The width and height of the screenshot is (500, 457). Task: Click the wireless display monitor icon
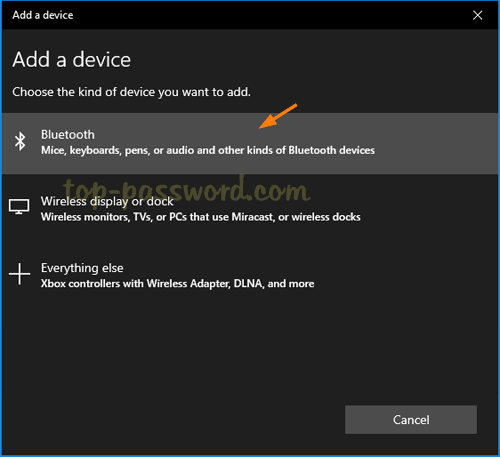(19, 207)
